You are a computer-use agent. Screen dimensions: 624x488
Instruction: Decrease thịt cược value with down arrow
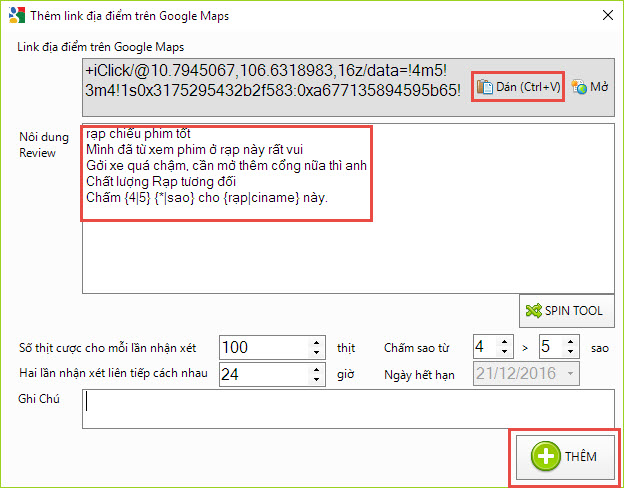click(x=316, y=353)
